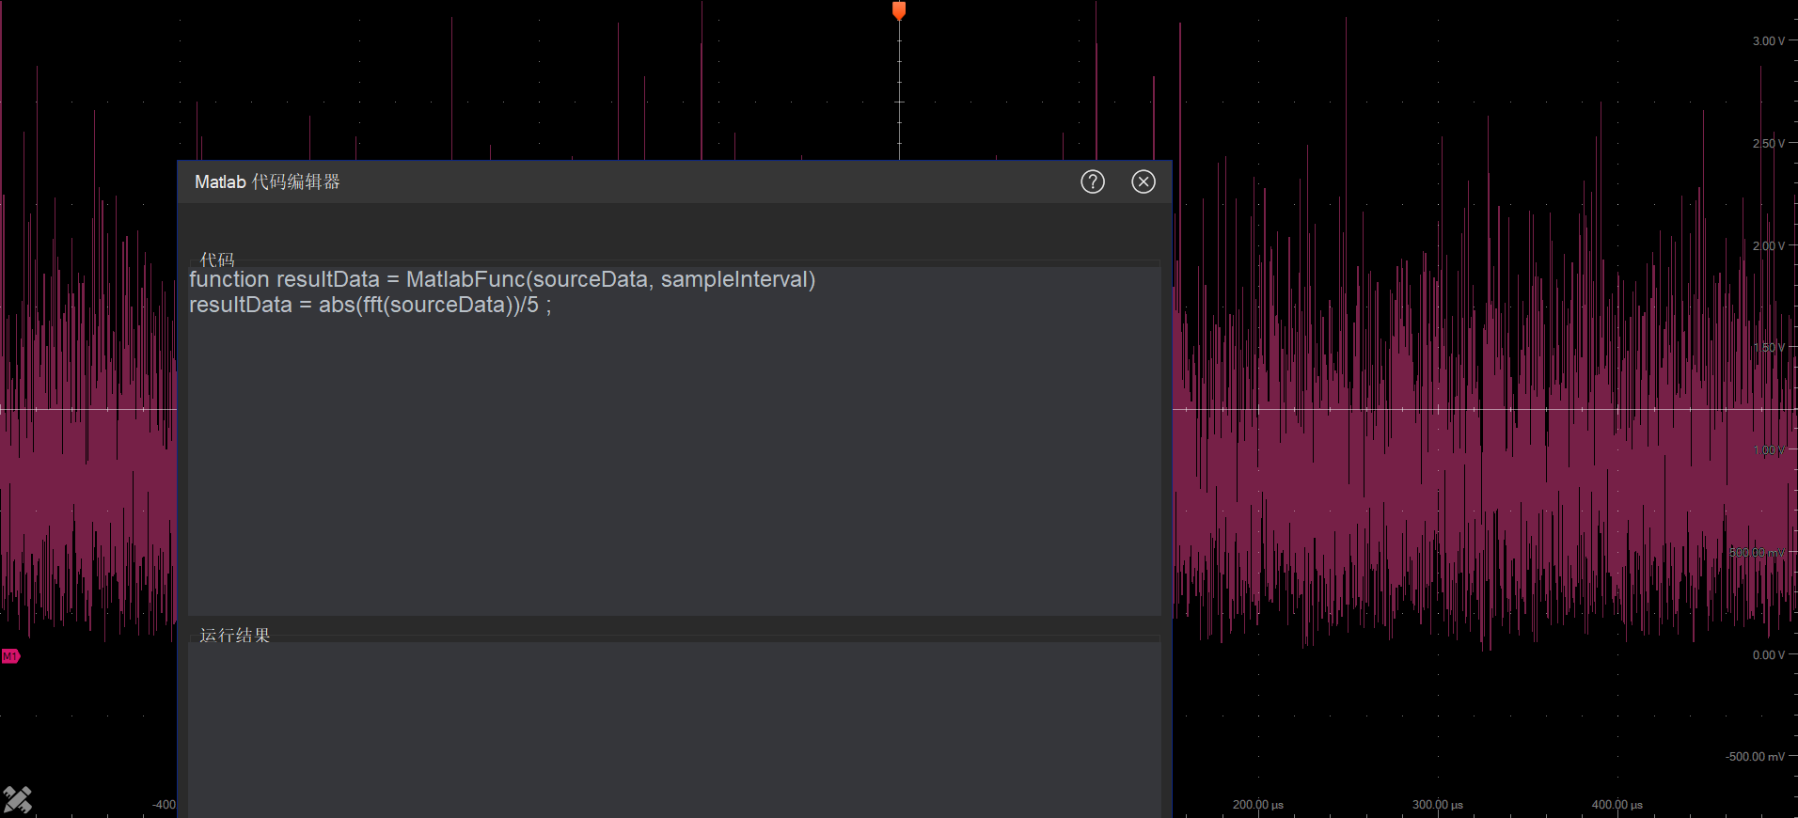
Task: Click the -500.00 mV axis label
Action: [1754, 757]
